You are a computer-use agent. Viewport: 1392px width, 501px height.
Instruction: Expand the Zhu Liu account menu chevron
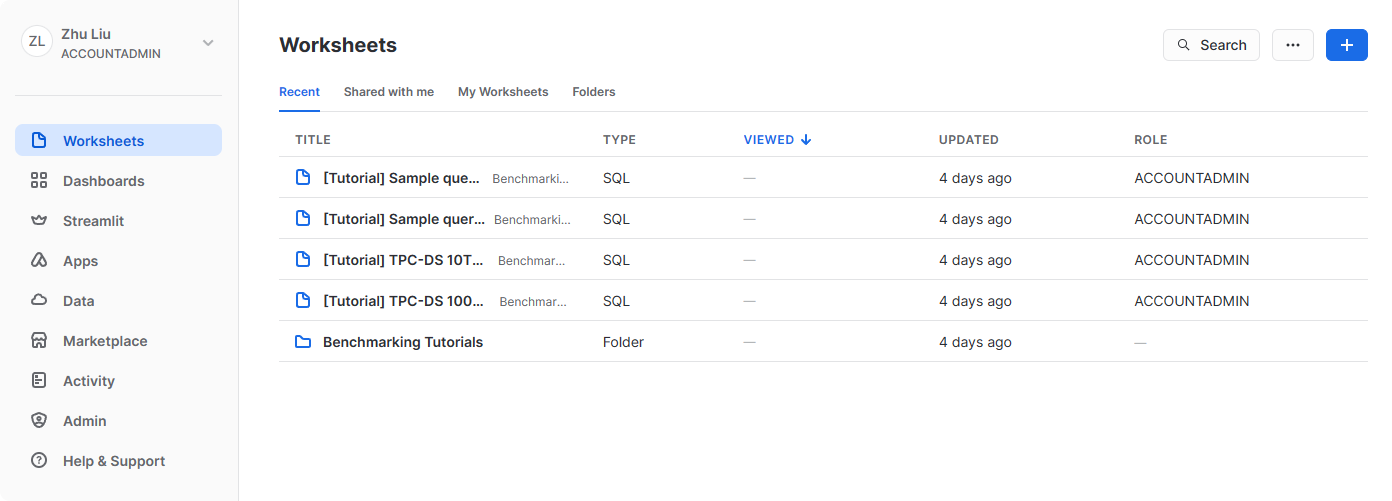pos(208,43)
